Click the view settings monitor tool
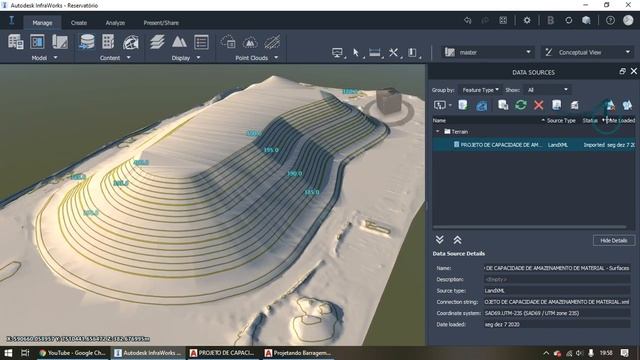 click(x=337, y=52)
